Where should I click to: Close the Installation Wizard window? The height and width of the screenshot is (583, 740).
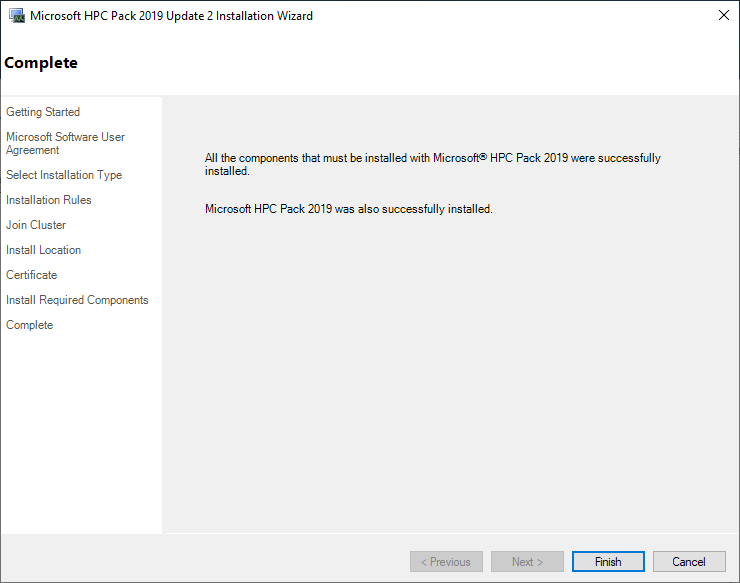point(723,15)
